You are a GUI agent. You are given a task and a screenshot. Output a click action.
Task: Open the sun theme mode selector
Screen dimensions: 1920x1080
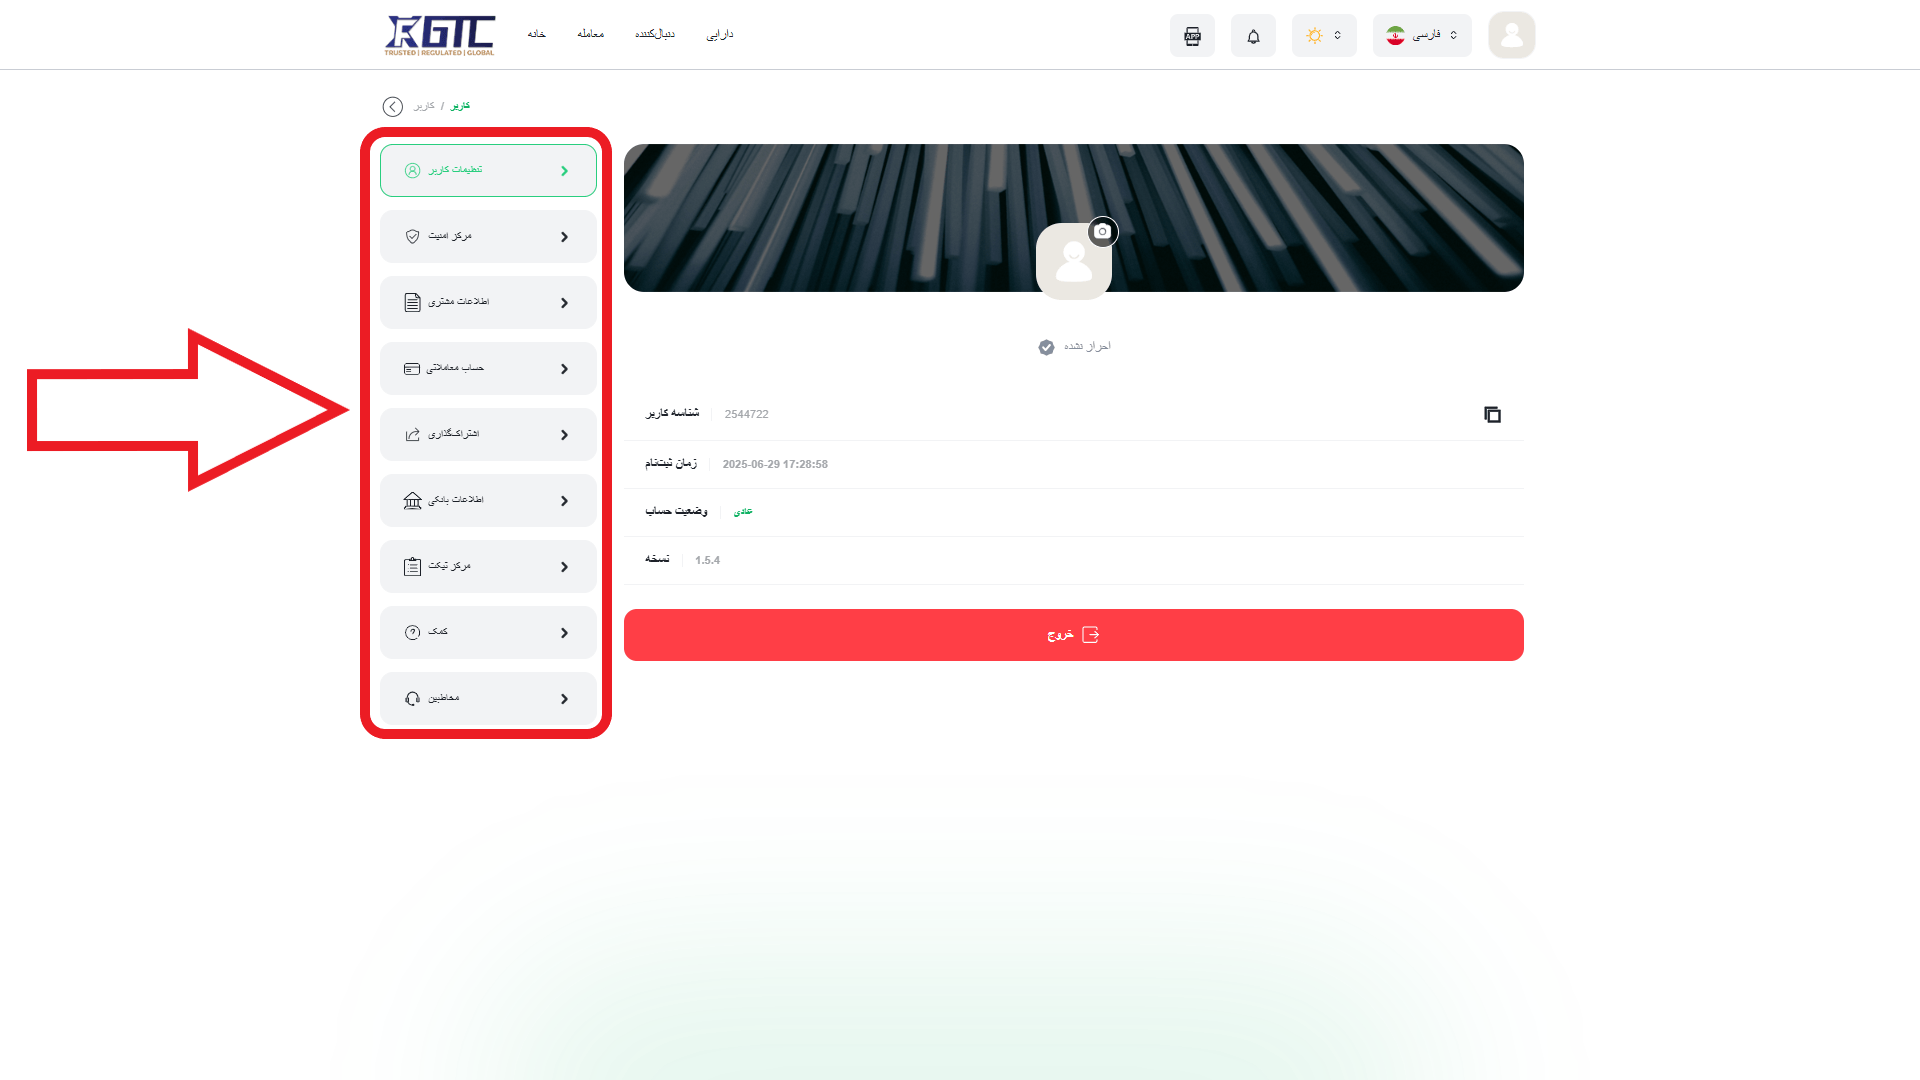point(1324,36)
